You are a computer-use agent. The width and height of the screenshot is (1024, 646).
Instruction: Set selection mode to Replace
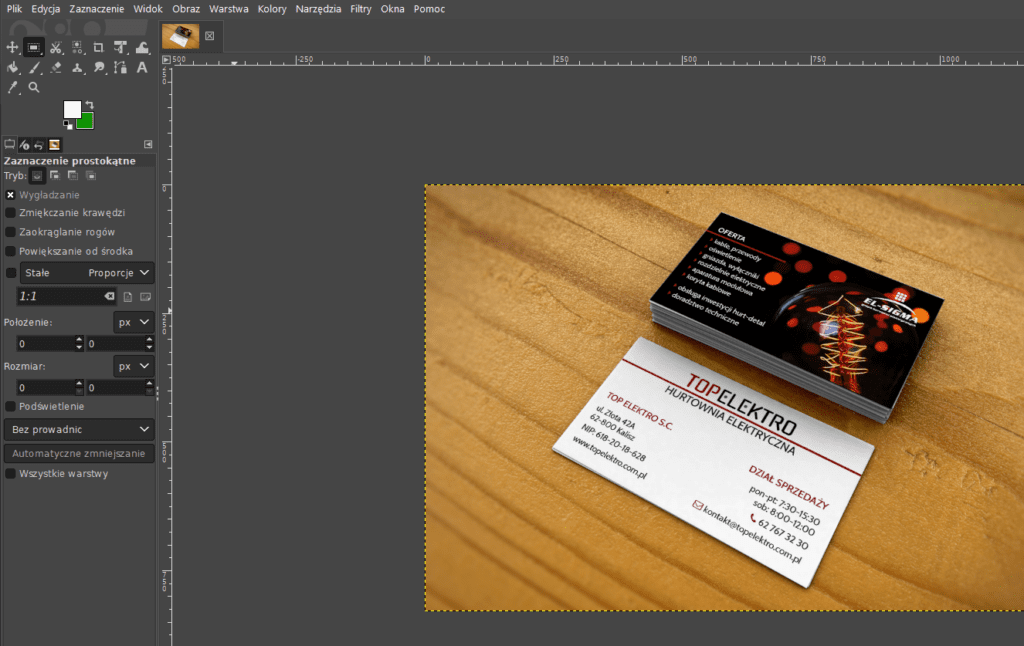coord(37,176)
